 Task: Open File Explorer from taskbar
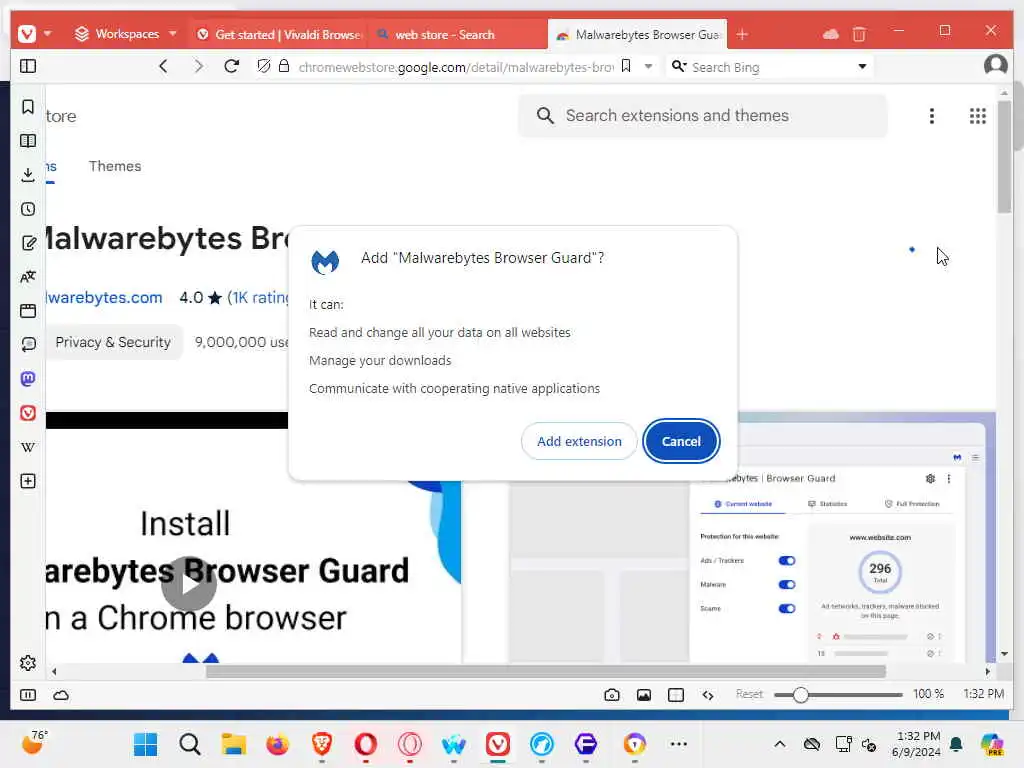pyautogui.click(x=233, y=744)
